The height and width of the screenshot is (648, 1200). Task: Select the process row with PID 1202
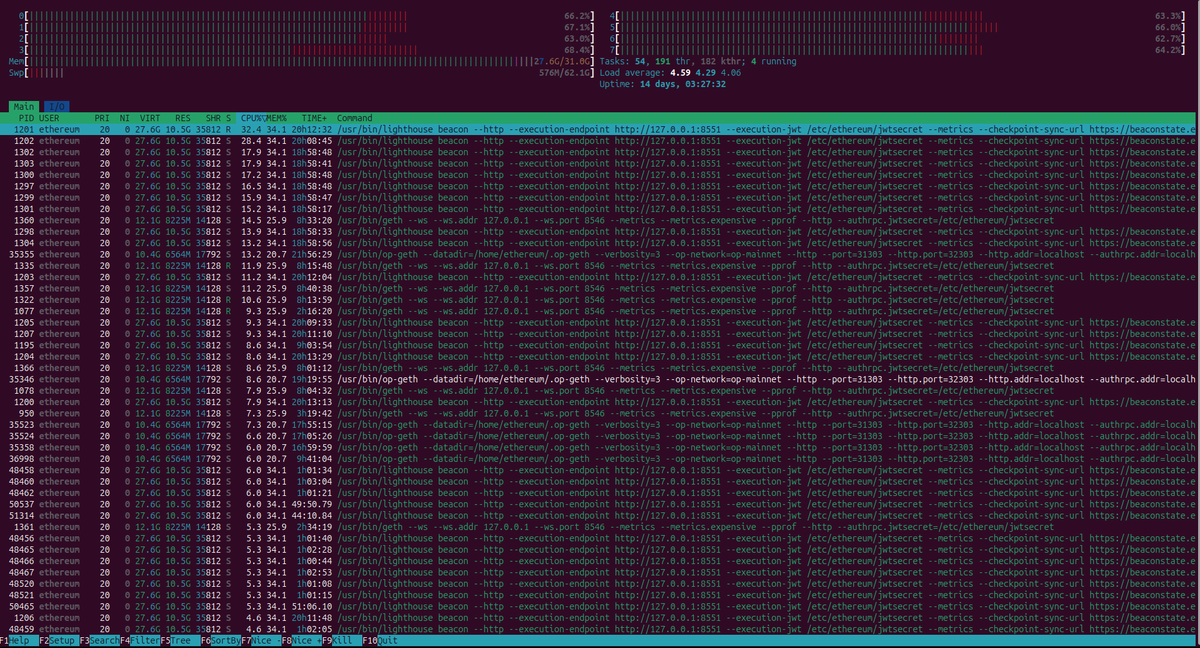(600, 140)
